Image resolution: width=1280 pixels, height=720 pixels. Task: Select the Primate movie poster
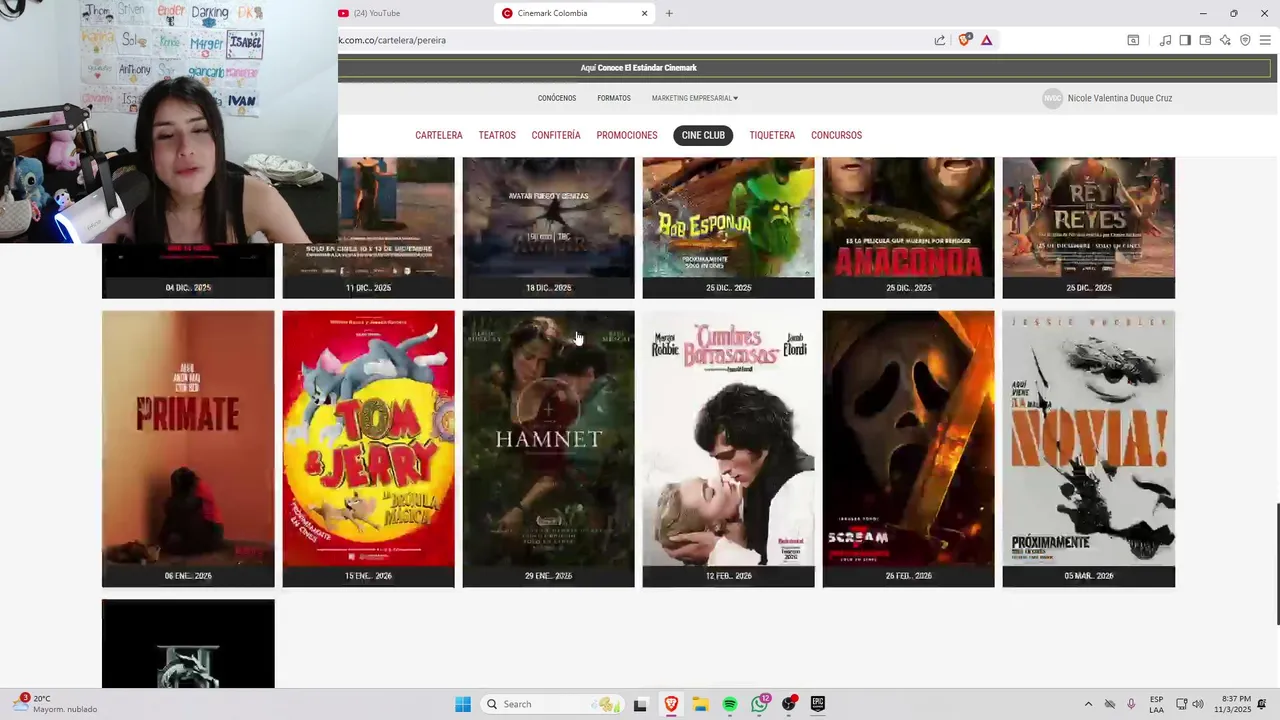(188, 448)
